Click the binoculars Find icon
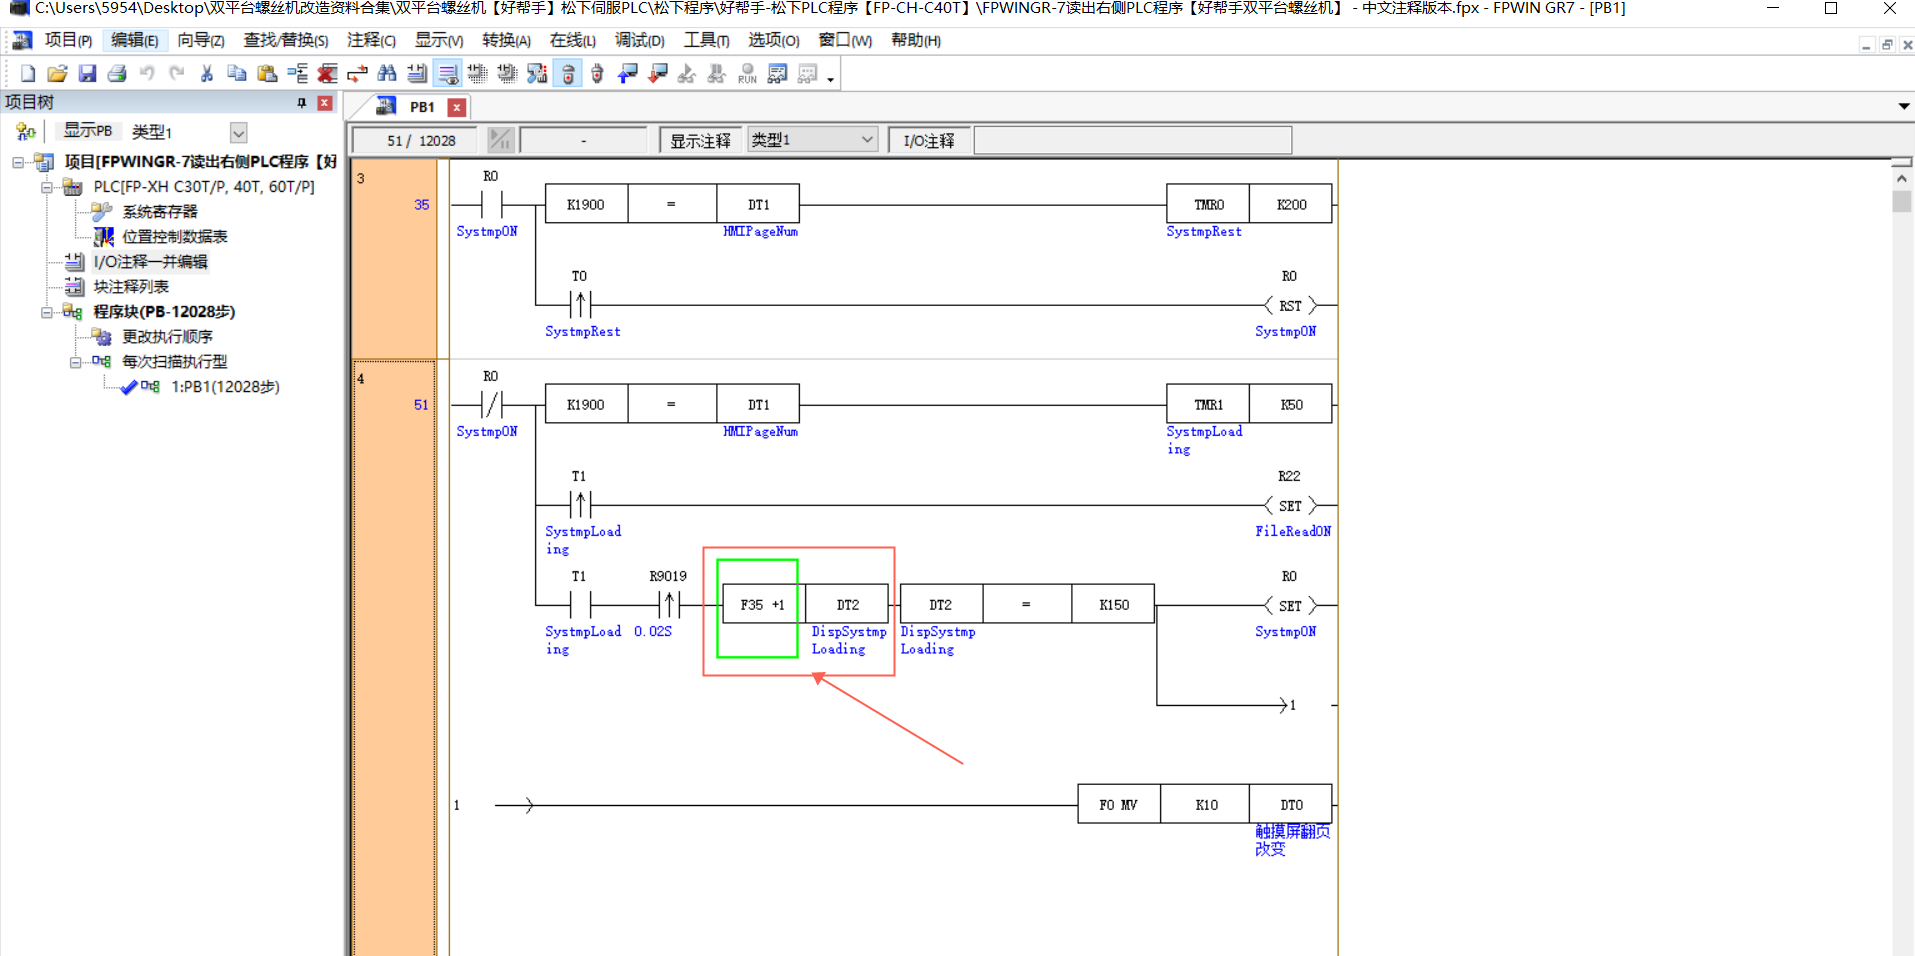This screenshot has height=956, width=1915. pyautogui.click(x=387, y=74)
